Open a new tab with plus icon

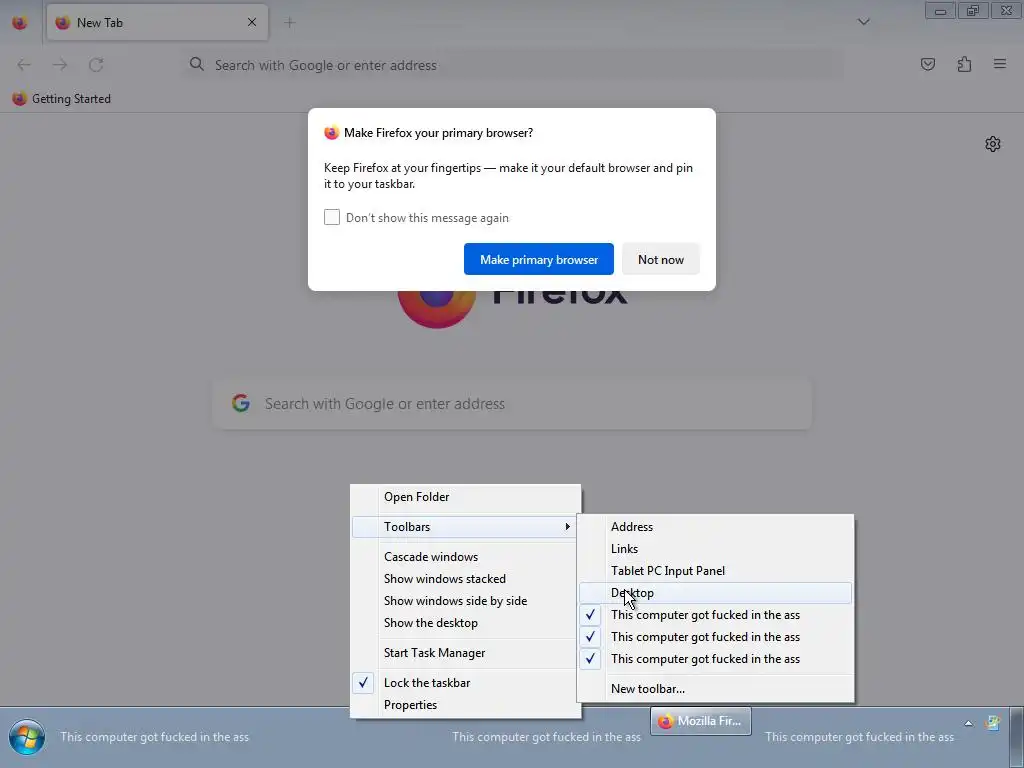point(289,22)
